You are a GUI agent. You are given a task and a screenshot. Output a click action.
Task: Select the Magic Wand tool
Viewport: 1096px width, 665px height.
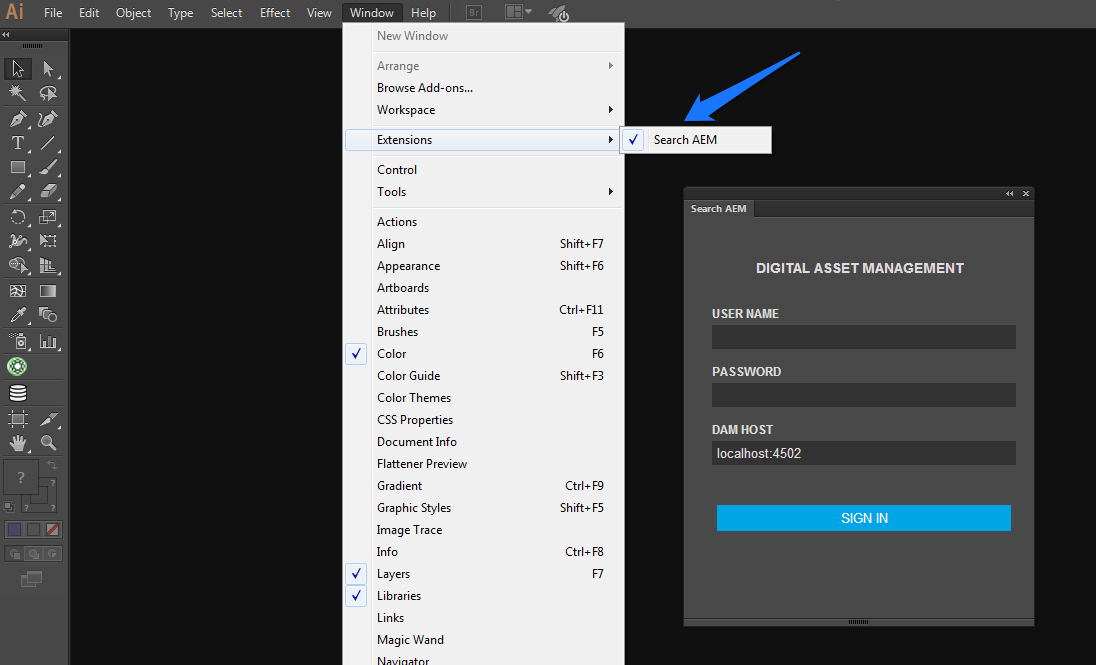pos(17,92)
